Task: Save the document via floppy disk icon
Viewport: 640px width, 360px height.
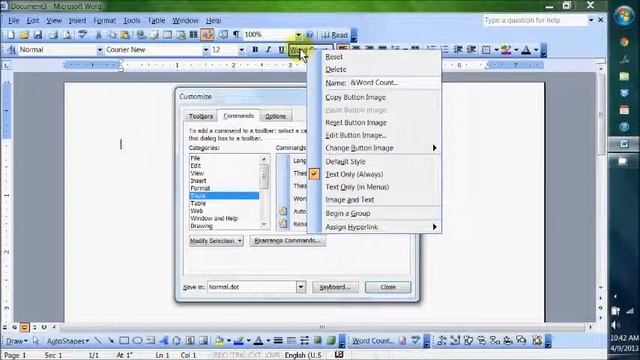Action: pyautogui.click(x=38, y=35)
